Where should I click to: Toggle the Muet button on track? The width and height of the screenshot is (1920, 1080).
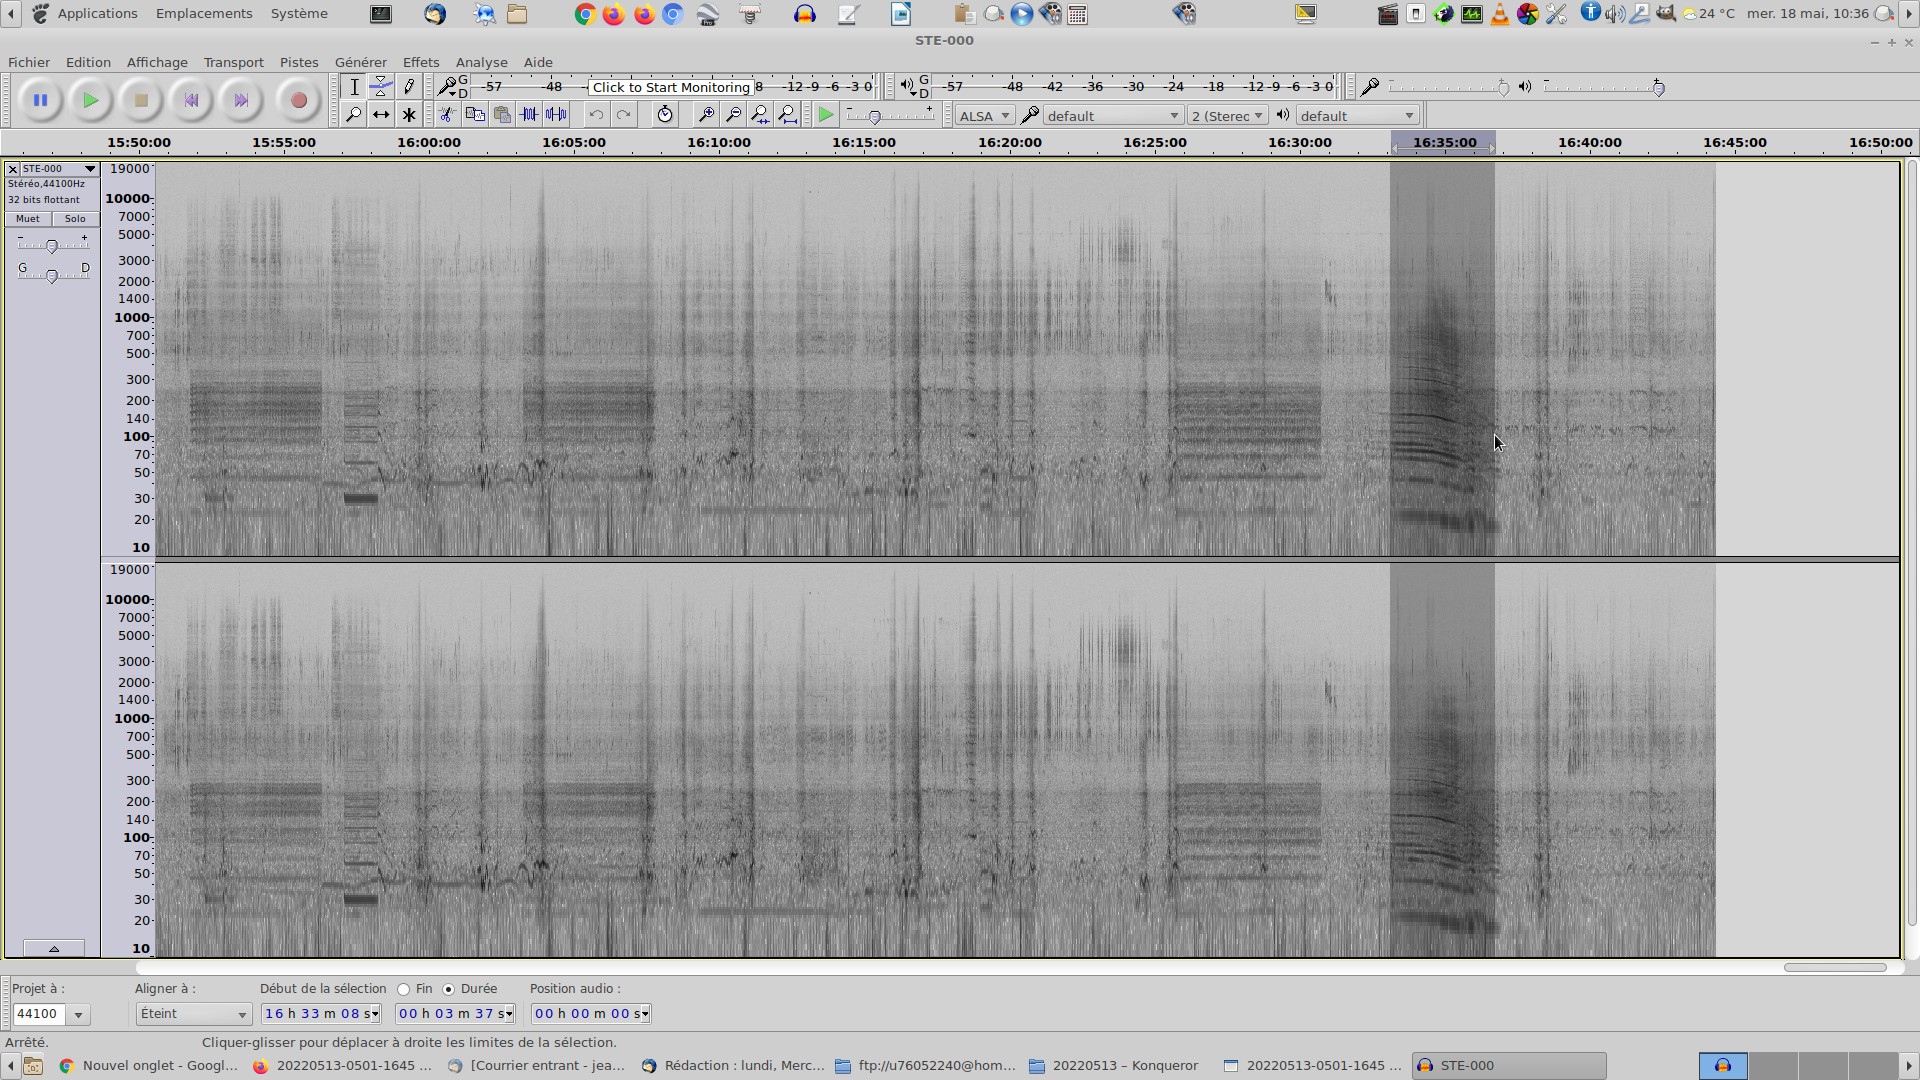(28, 219)
